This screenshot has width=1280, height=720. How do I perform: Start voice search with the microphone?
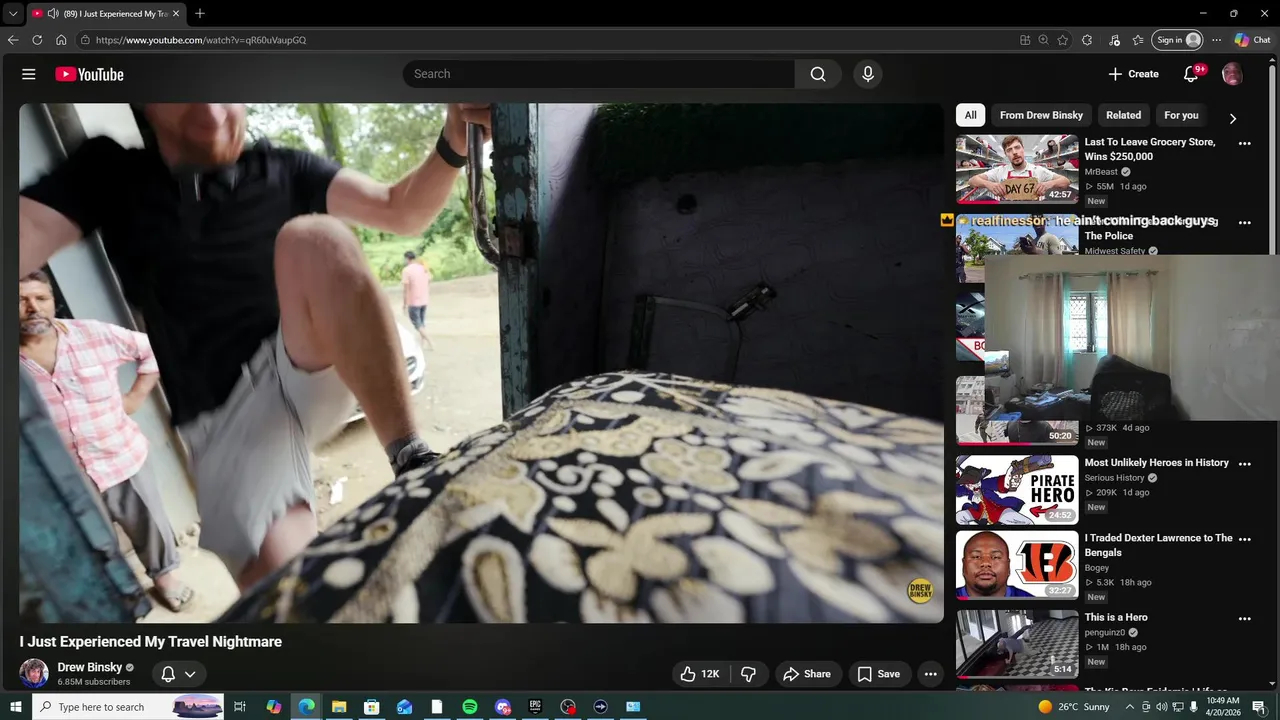(x=868, y=74)
